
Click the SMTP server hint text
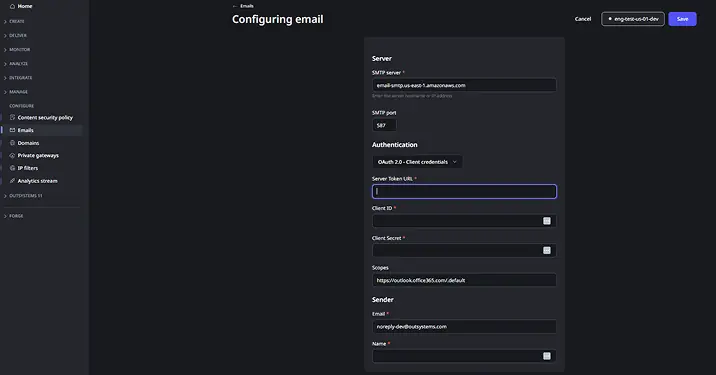click(412, 96)
